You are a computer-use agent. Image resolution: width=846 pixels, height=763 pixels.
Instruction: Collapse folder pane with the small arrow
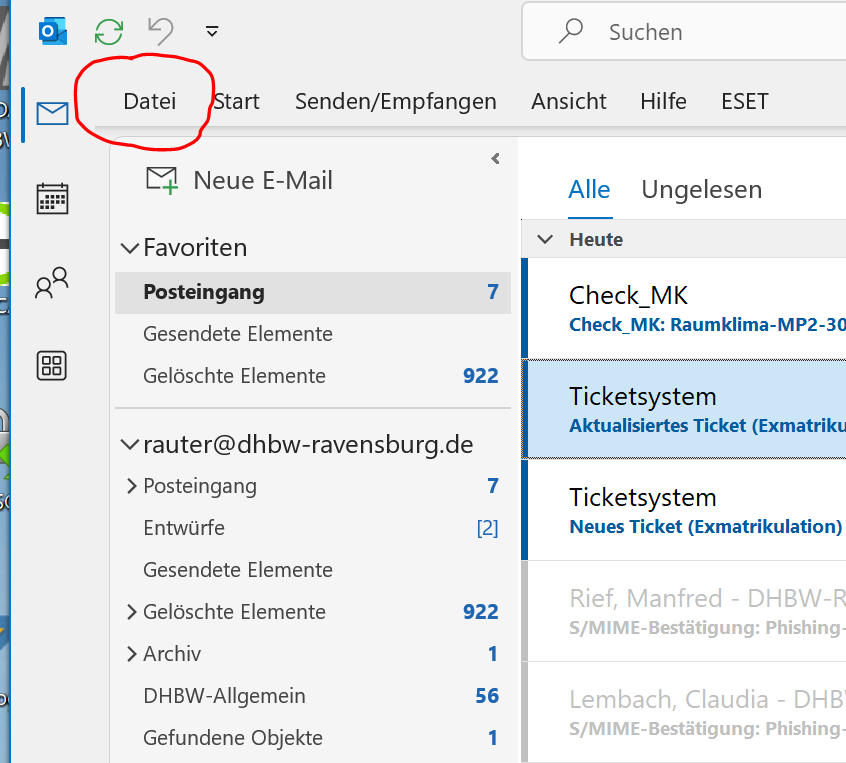click(495, 159)
